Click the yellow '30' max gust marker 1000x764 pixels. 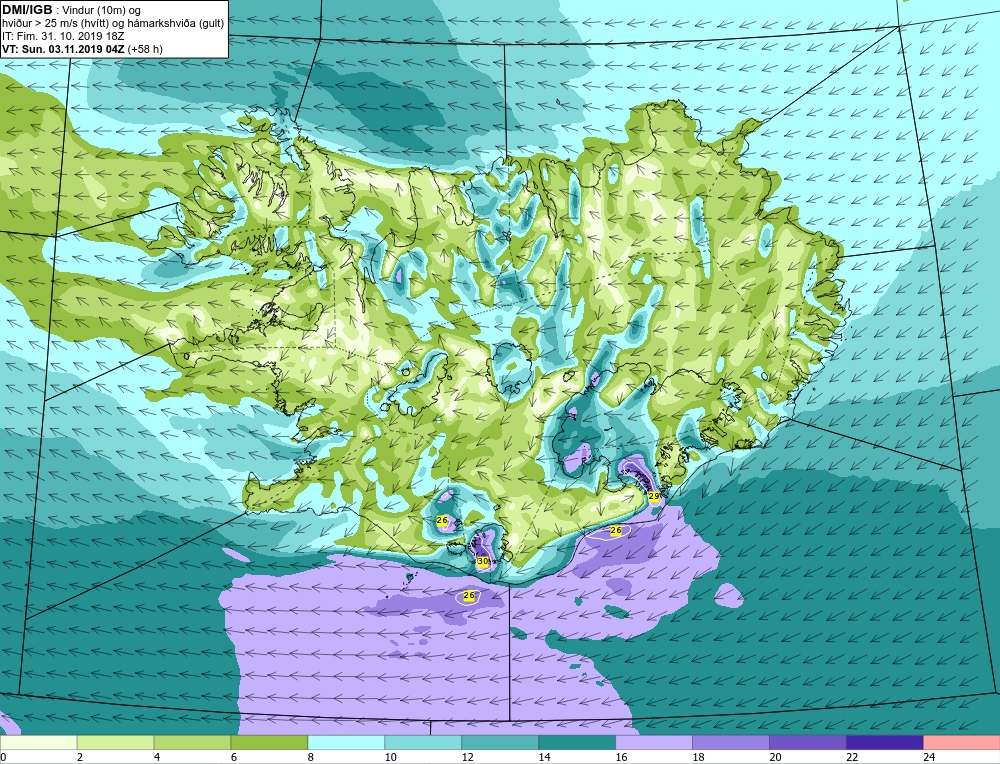(482, 561)
